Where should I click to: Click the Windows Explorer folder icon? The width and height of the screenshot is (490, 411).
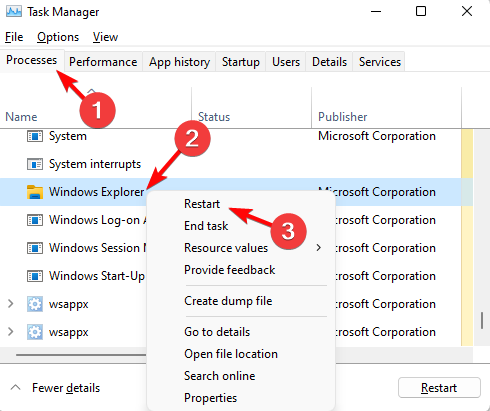[35, 192]
